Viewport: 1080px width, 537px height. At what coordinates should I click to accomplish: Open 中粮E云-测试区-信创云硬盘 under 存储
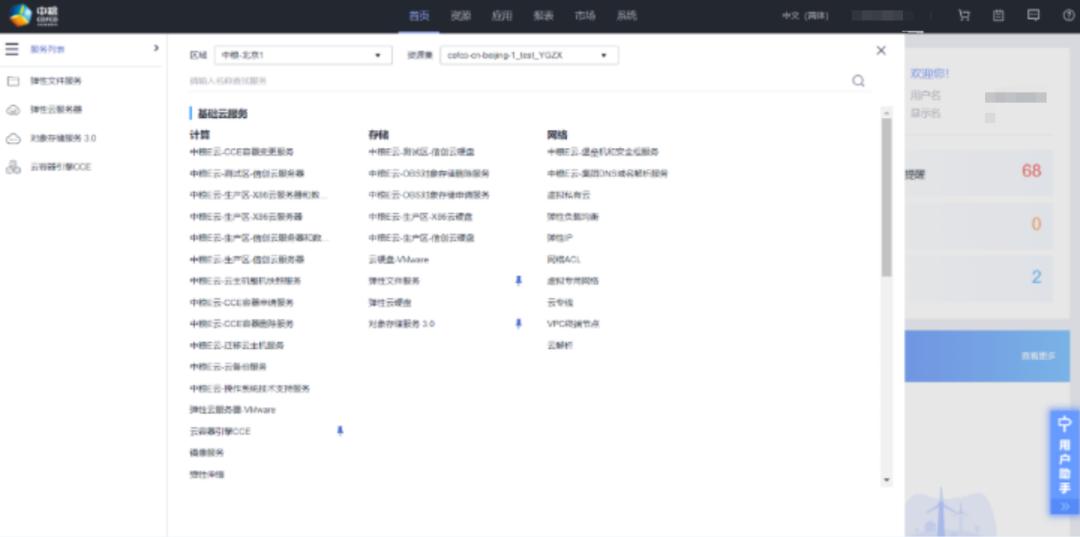click(x=422, y=151)
